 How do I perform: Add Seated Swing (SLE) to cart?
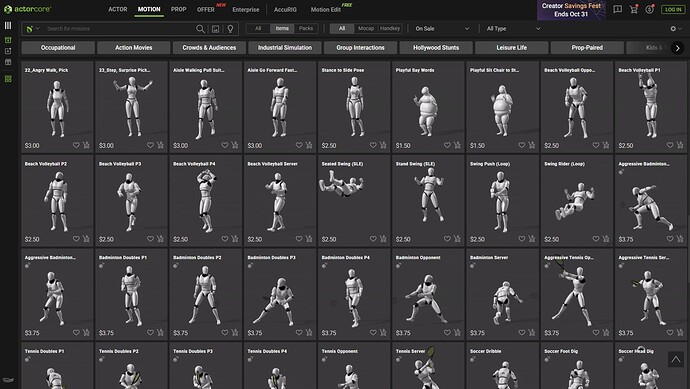pyautogui.click(x=383, y=239)
